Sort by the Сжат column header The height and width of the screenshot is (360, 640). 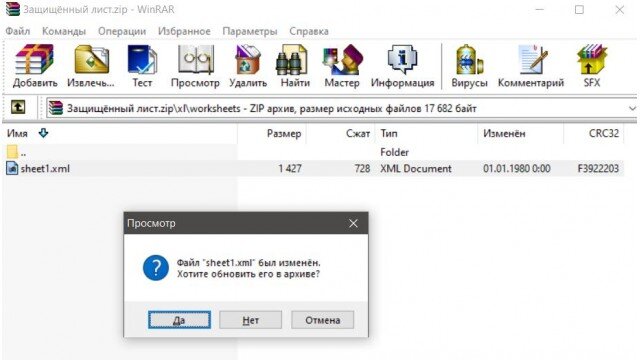point(358,133)
